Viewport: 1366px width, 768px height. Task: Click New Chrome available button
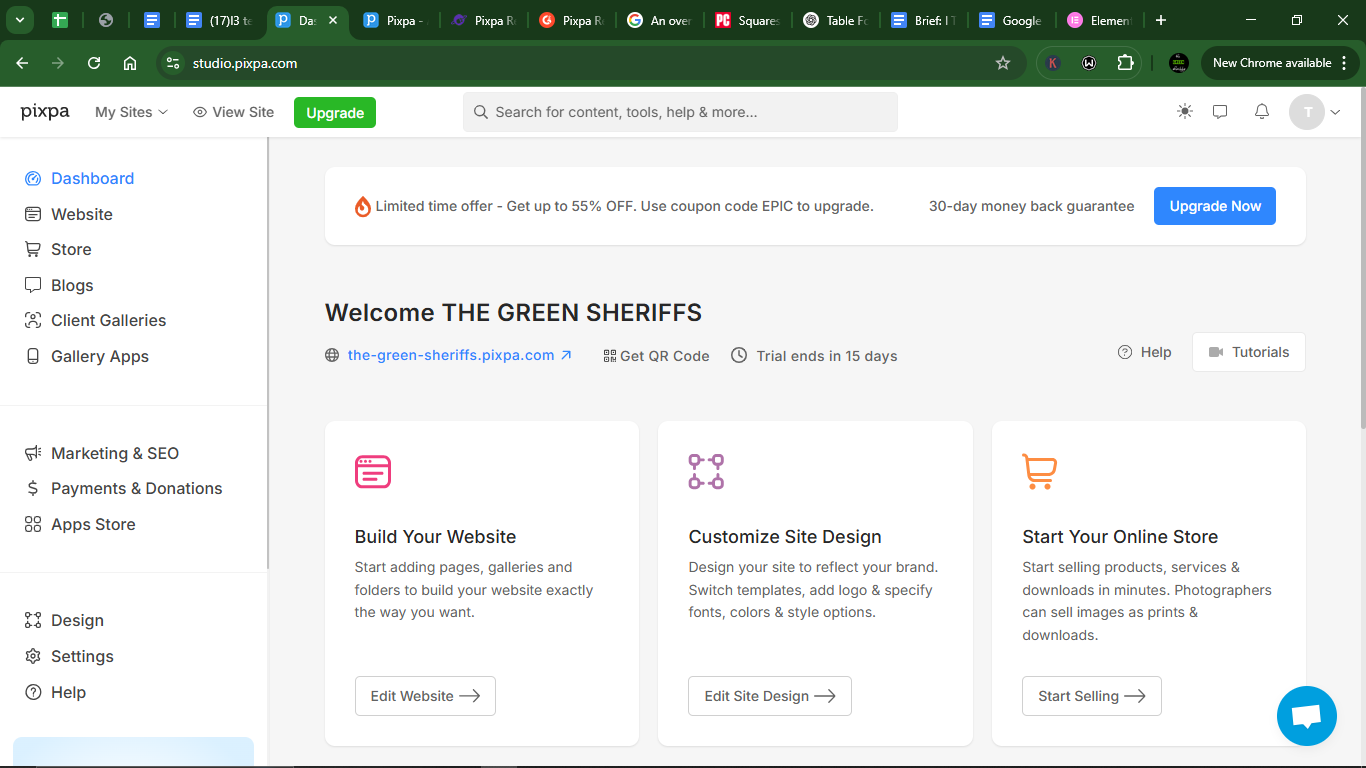(x=1278, y=63)
